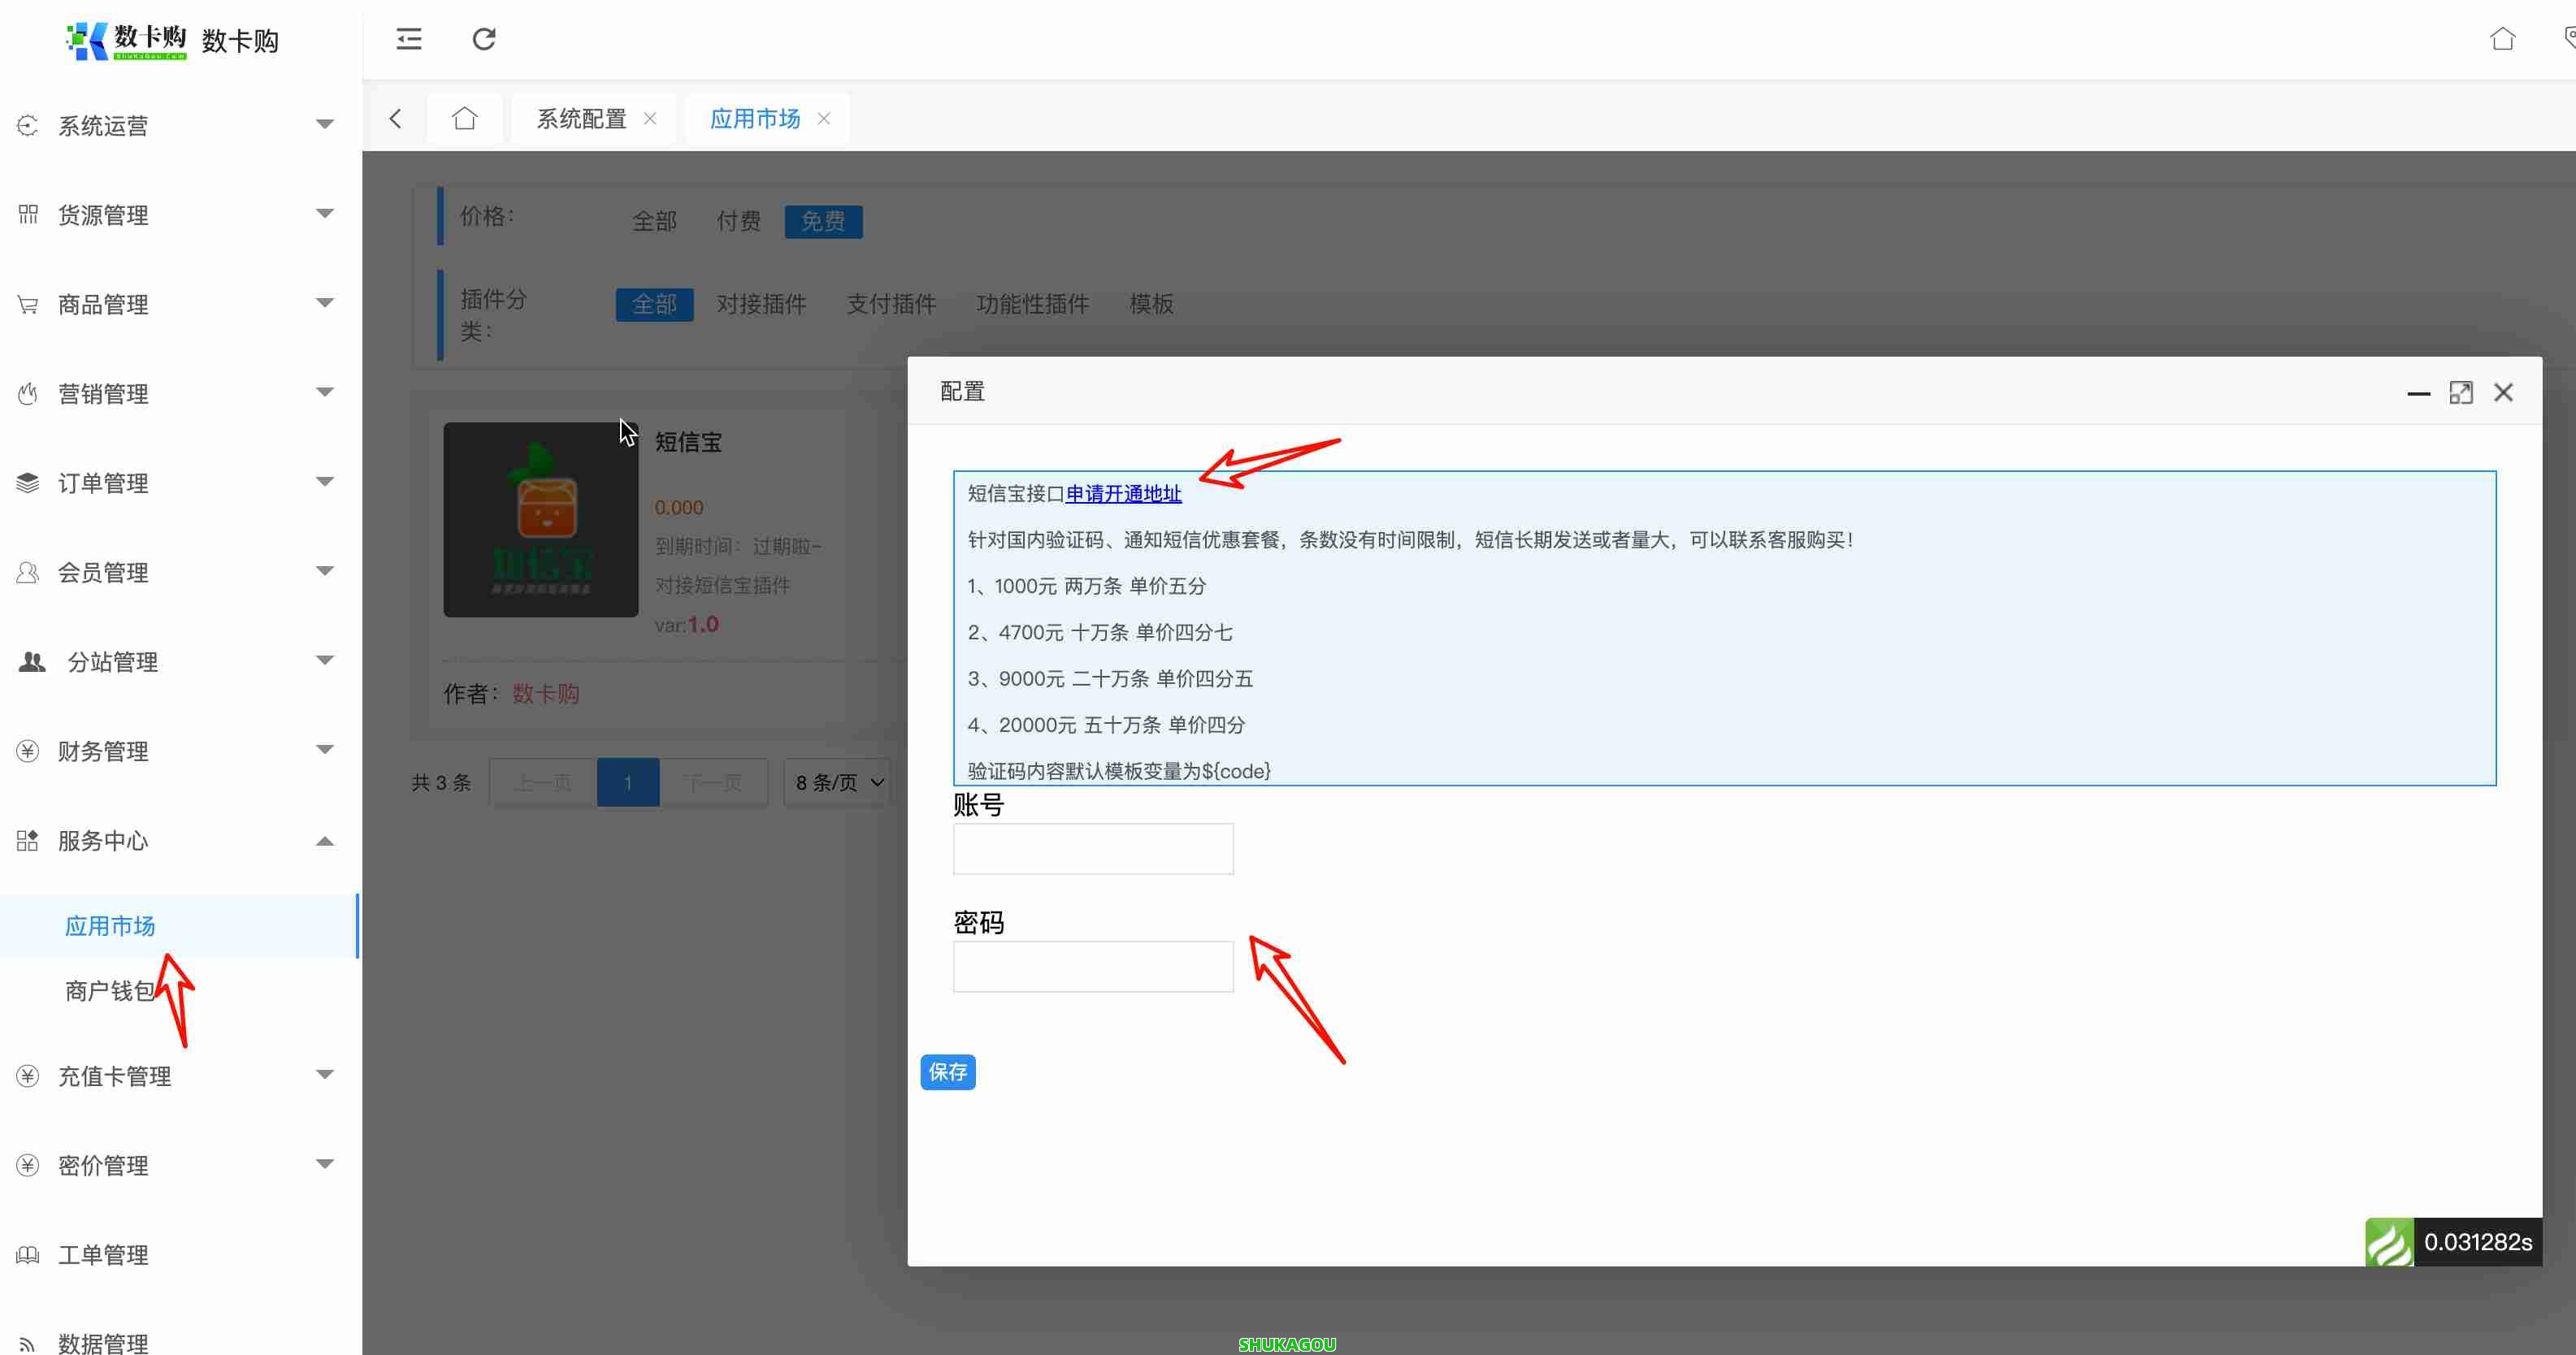Click the page refresh icon
The image size is (2576, 1355).
click(484, 39)
